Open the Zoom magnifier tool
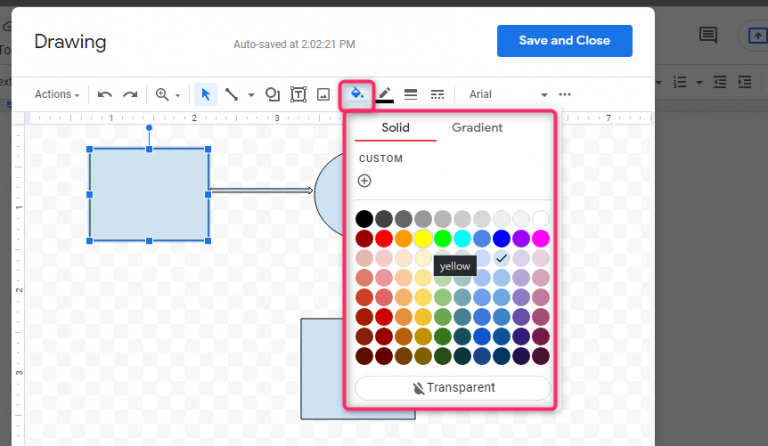 click(x=162, y=94)
